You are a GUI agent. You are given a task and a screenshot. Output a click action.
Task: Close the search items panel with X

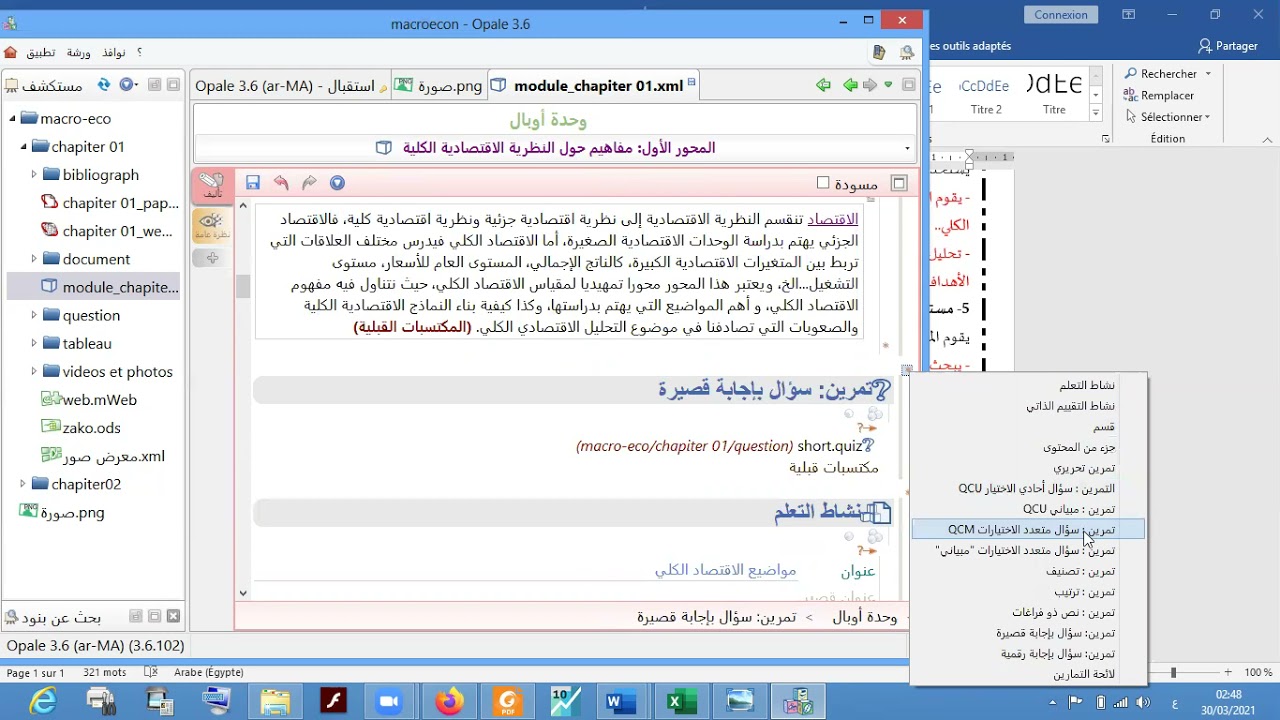click(173, 617)
